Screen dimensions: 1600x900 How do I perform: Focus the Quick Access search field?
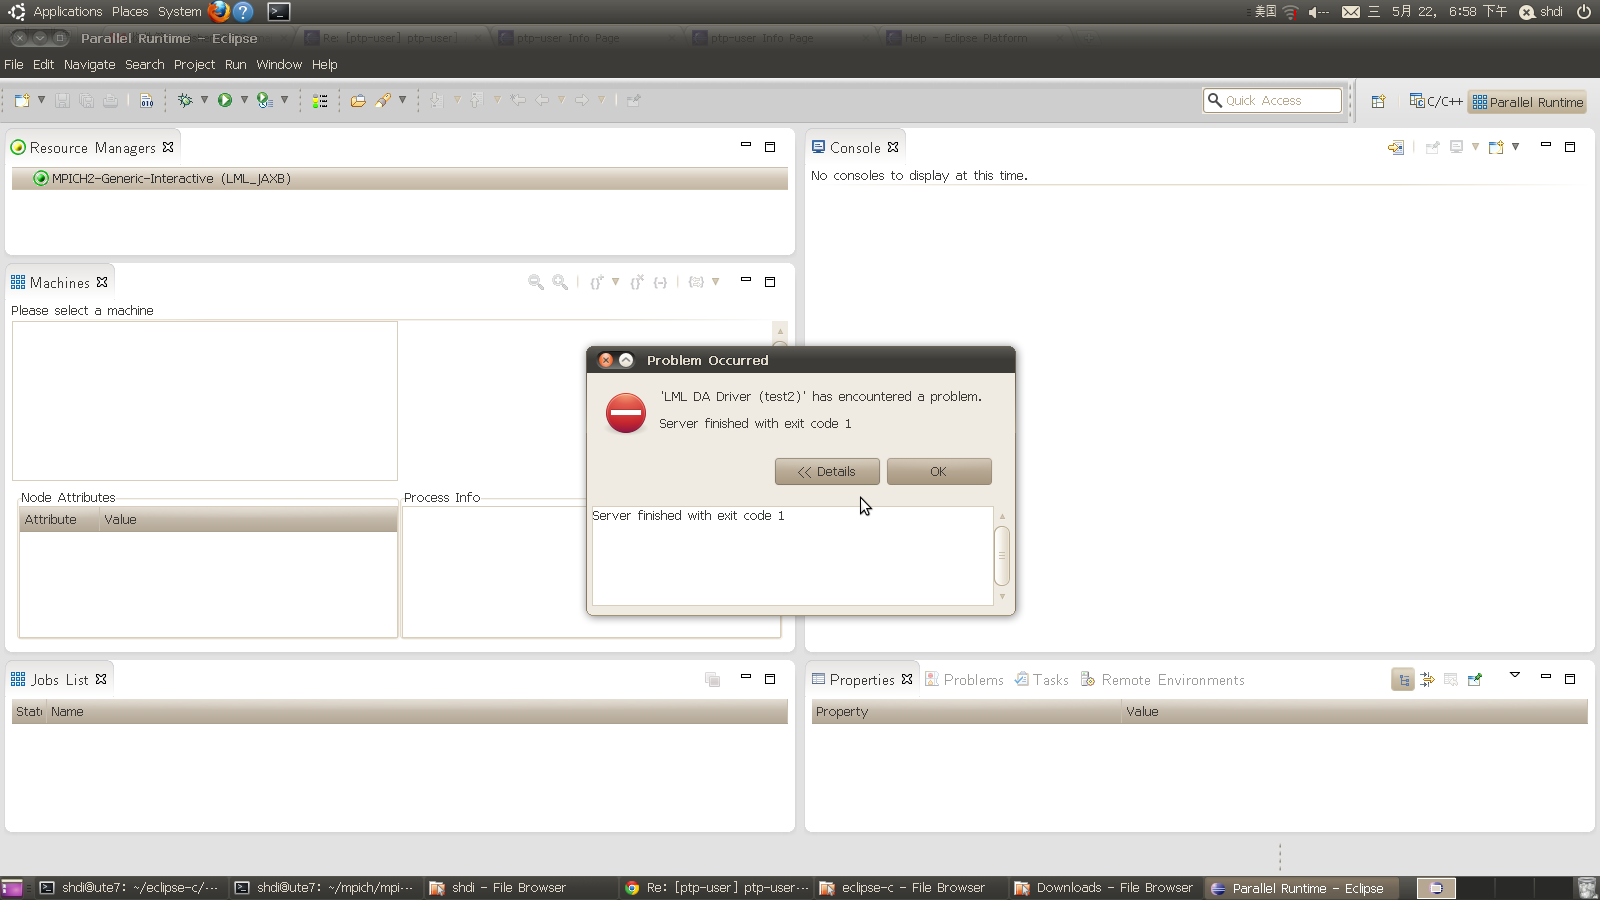point(1272,100)
